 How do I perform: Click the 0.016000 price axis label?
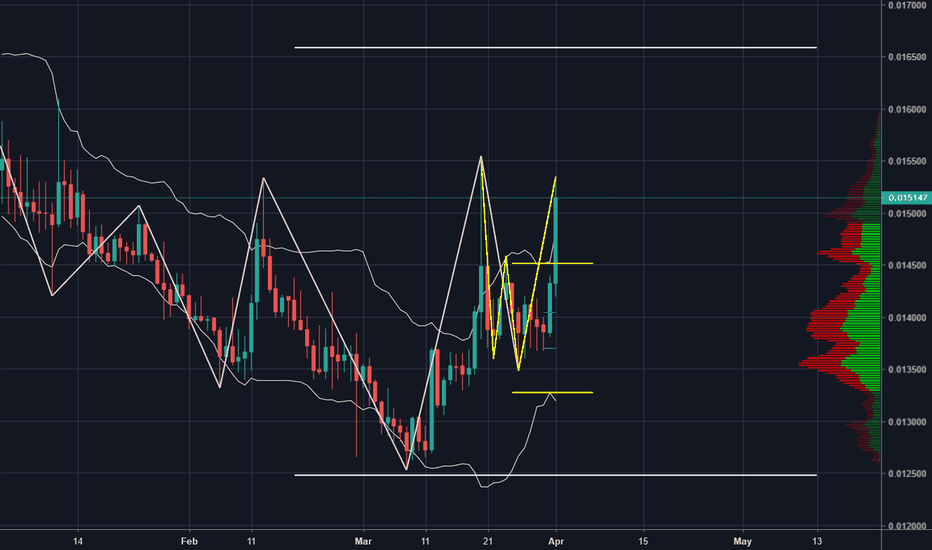907,109
